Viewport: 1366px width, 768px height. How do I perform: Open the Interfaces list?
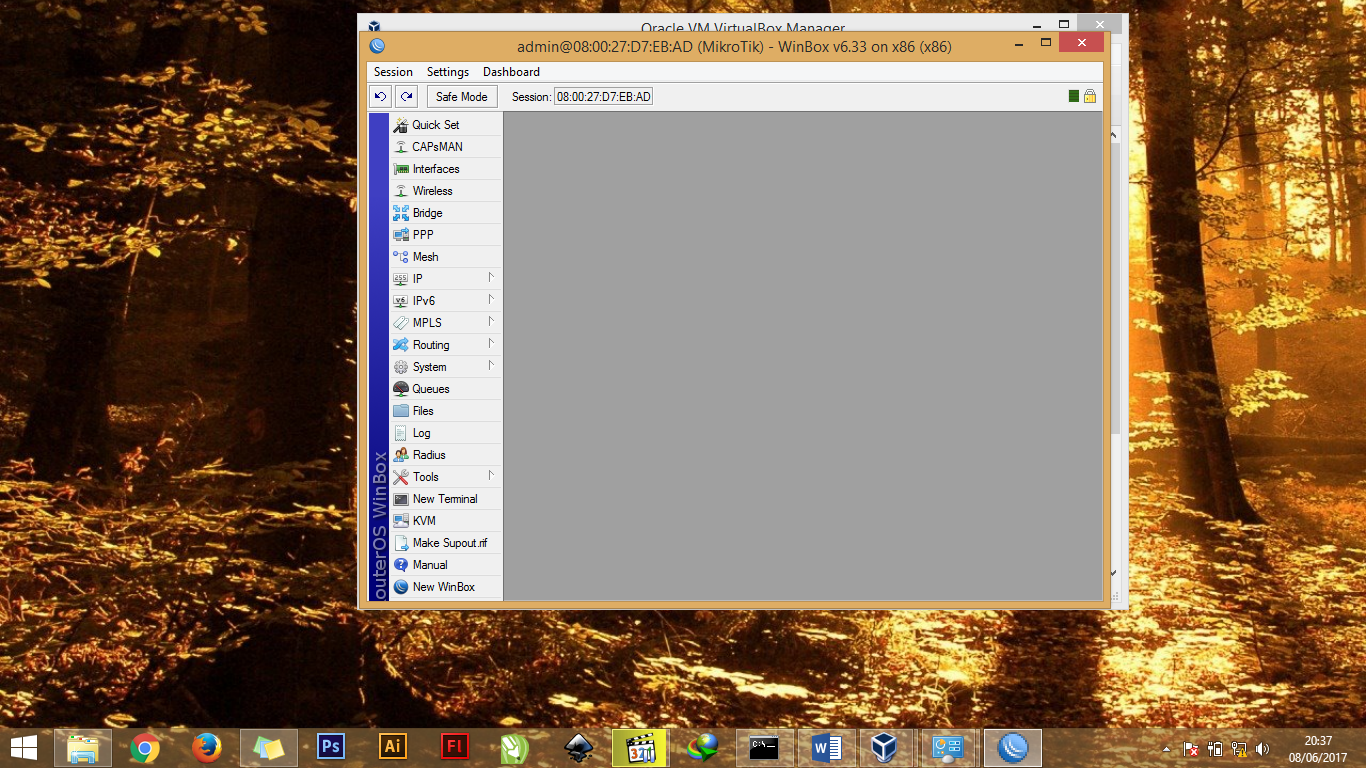click(x=445, y=169)
